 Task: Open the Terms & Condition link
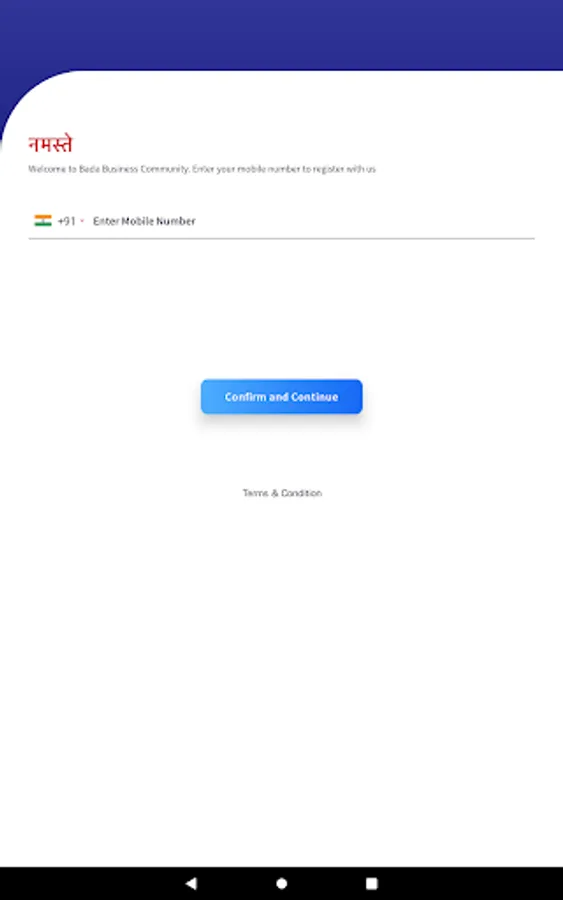(282, 493)
